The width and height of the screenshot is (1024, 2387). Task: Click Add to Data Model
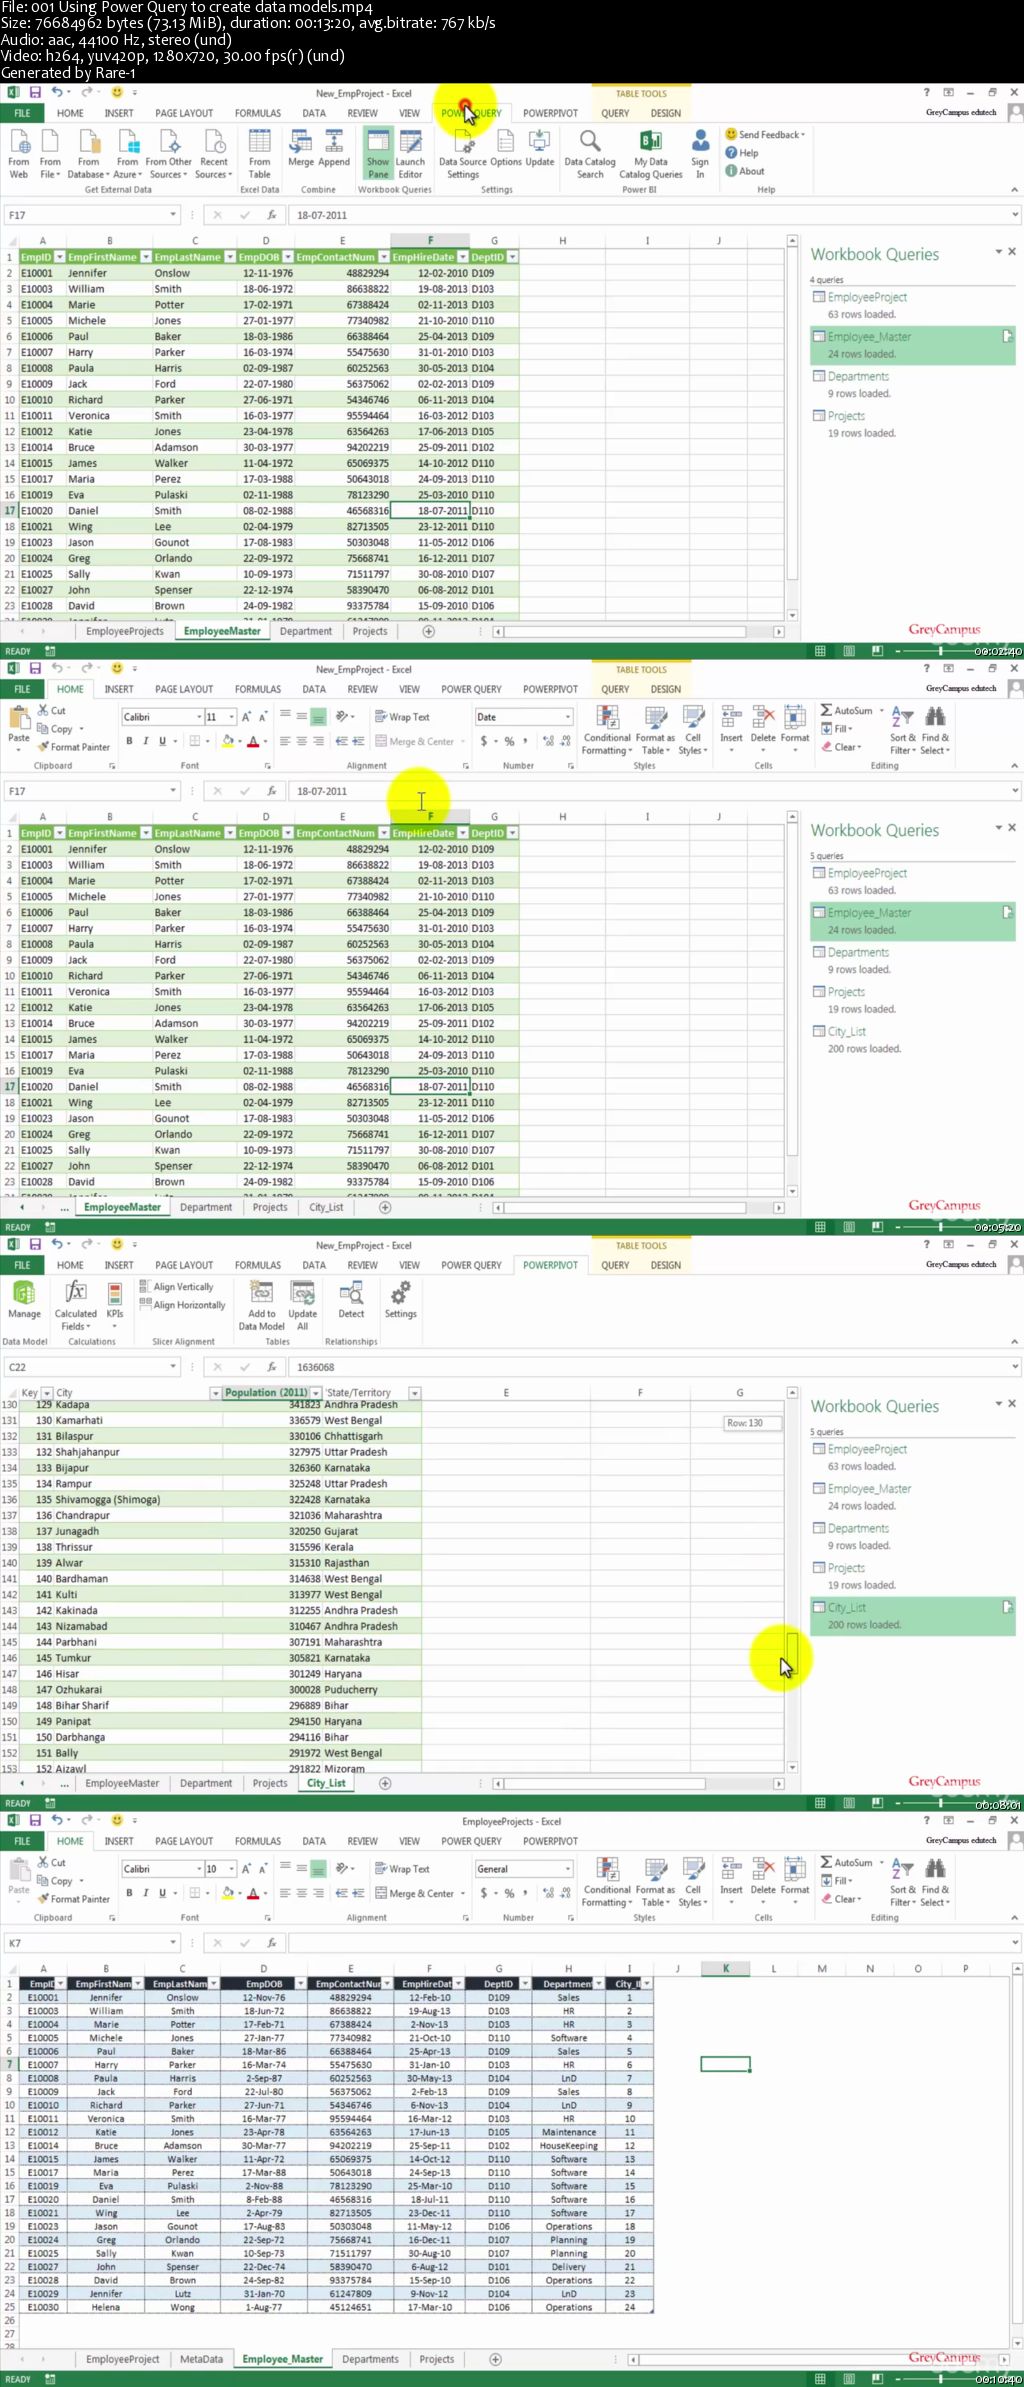[x=262, y=1305]
